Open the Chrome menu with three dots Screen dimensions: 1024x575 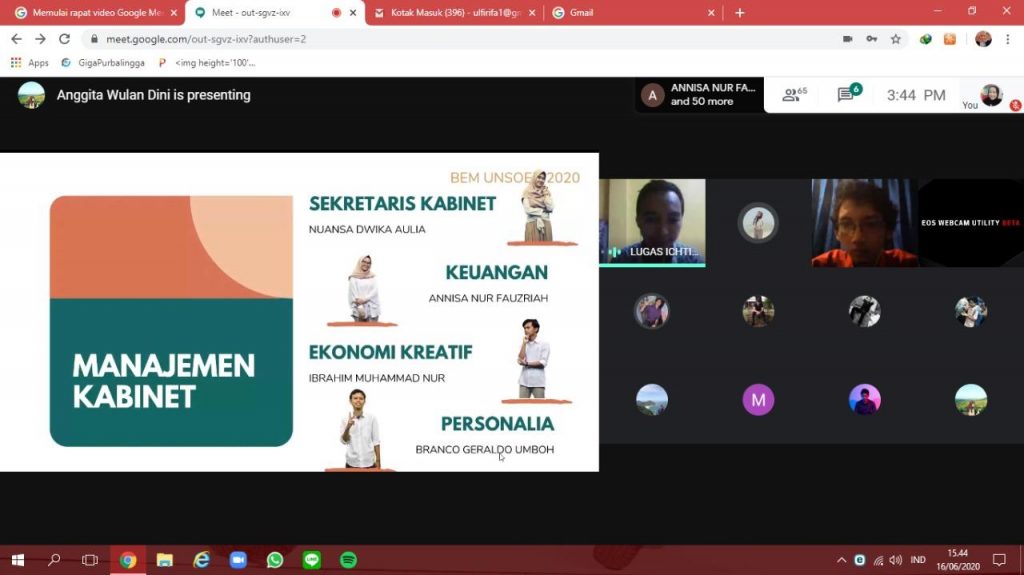tap(1009, 39)
